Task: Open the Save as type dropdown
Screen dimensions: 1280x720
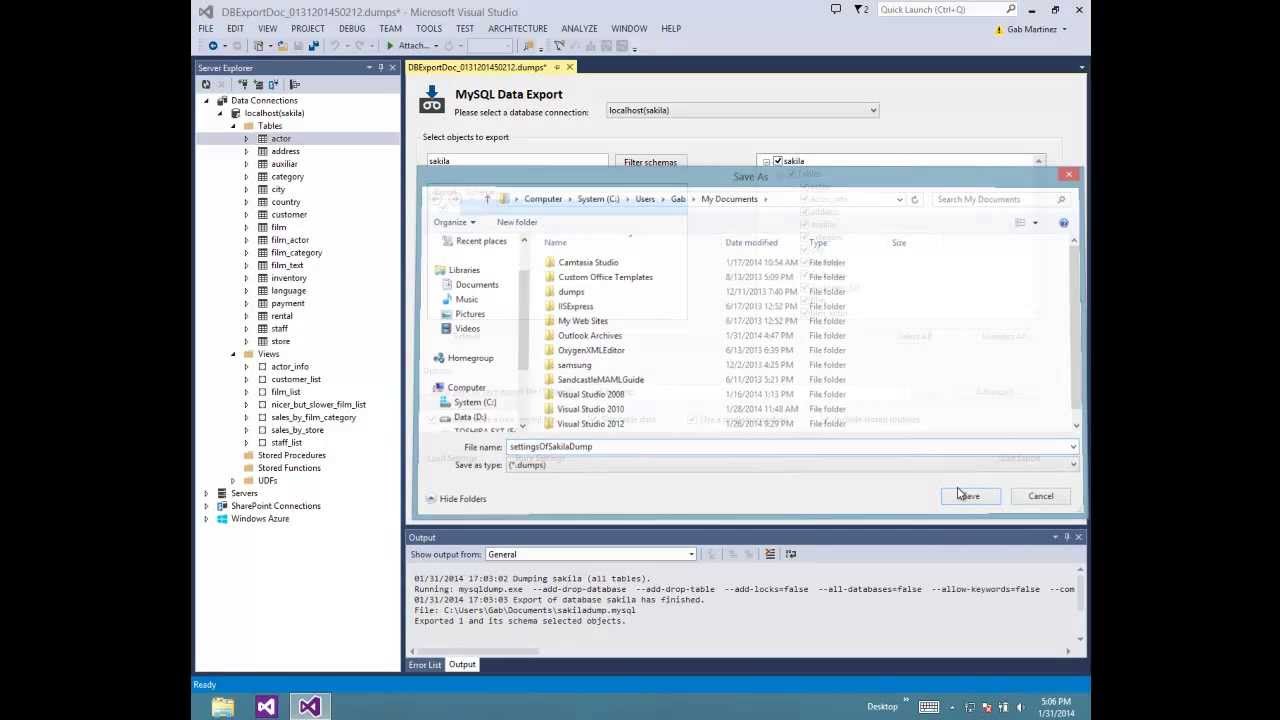Action: [793, 465]
